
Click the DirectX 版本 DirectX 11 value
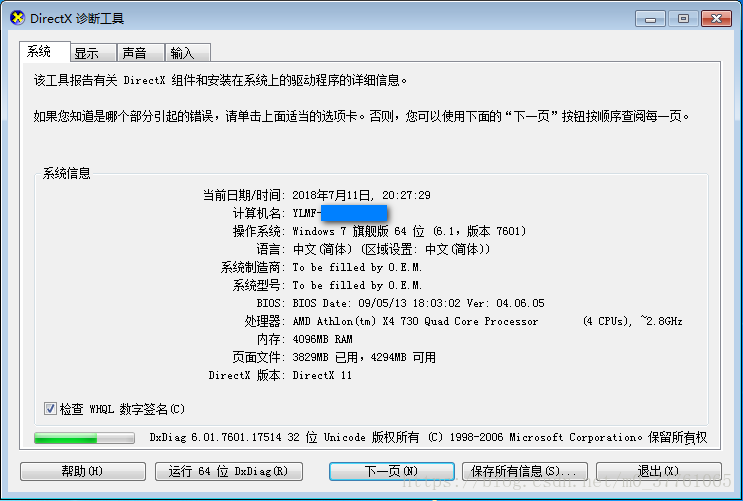[322, 375]
